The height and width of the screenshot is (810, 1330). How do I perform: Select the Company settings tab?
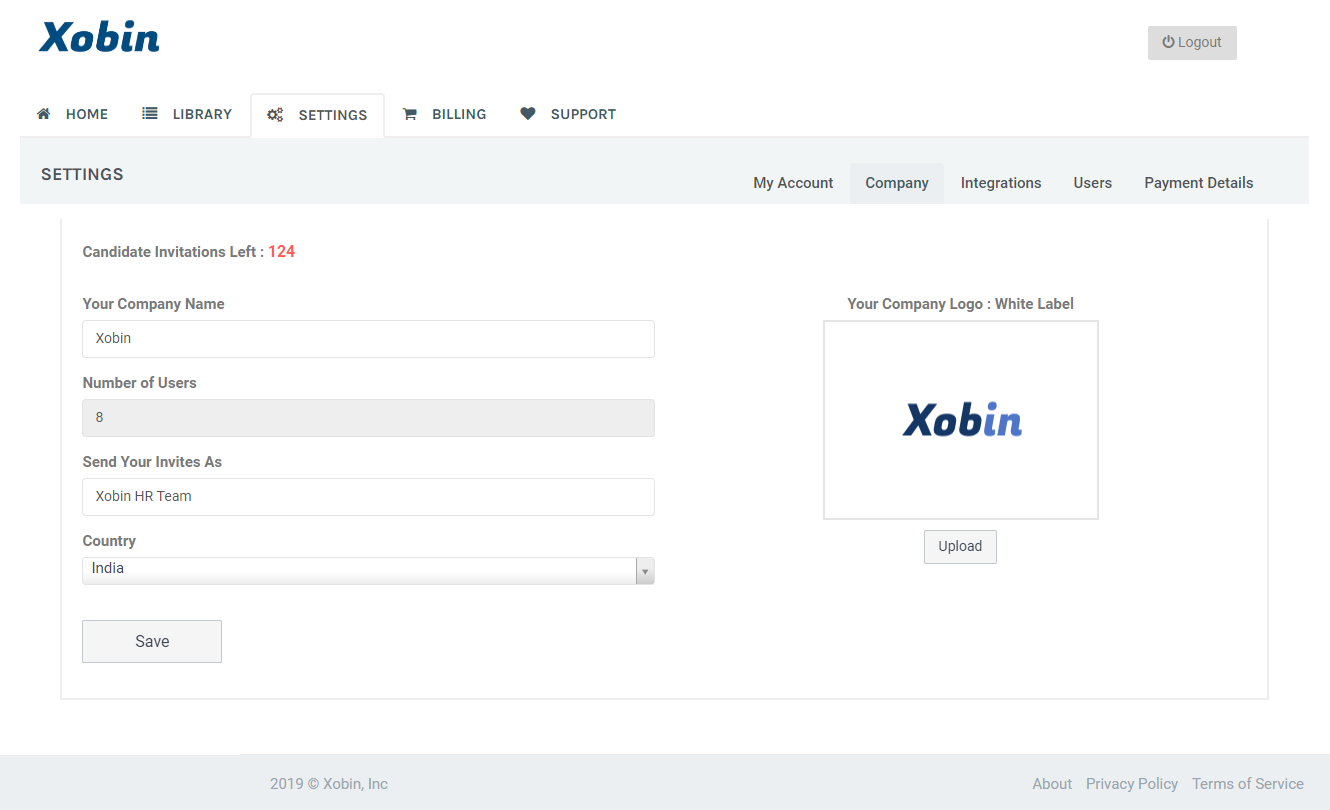coord(897,183)
